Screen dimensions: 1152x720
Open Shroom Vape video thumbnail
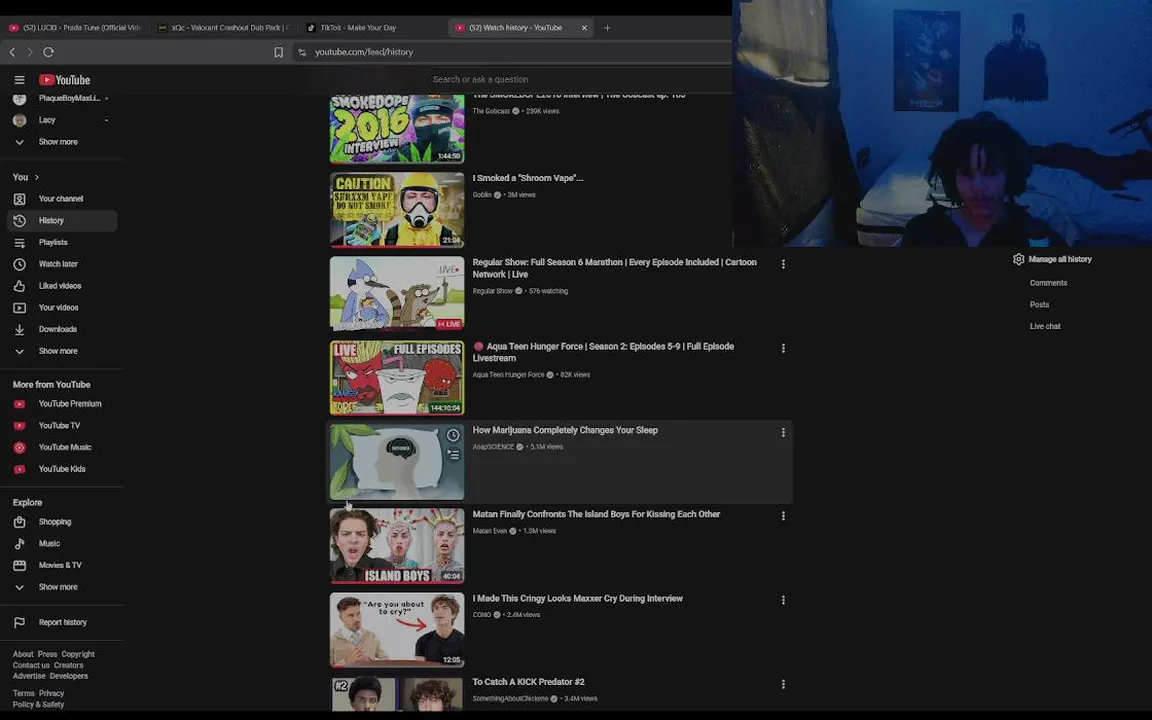pyautogui.click(x=397, y=209)
